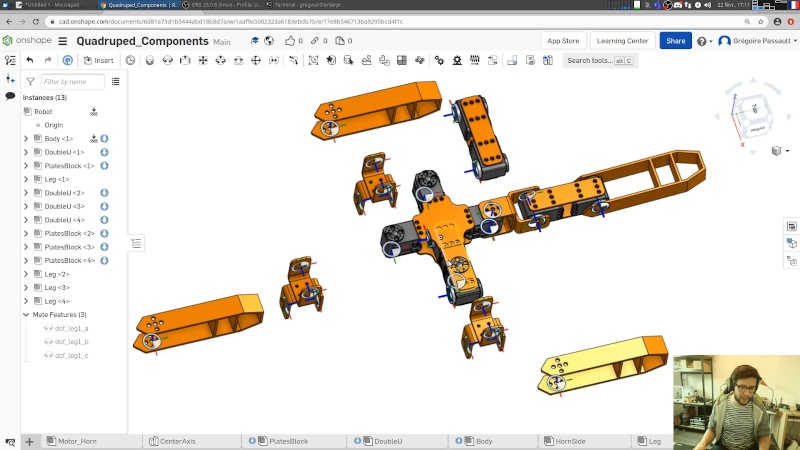This screenshot has width=800, height=450.
Task: Expand the Leg <1> tree node
Action: [26, 179]
